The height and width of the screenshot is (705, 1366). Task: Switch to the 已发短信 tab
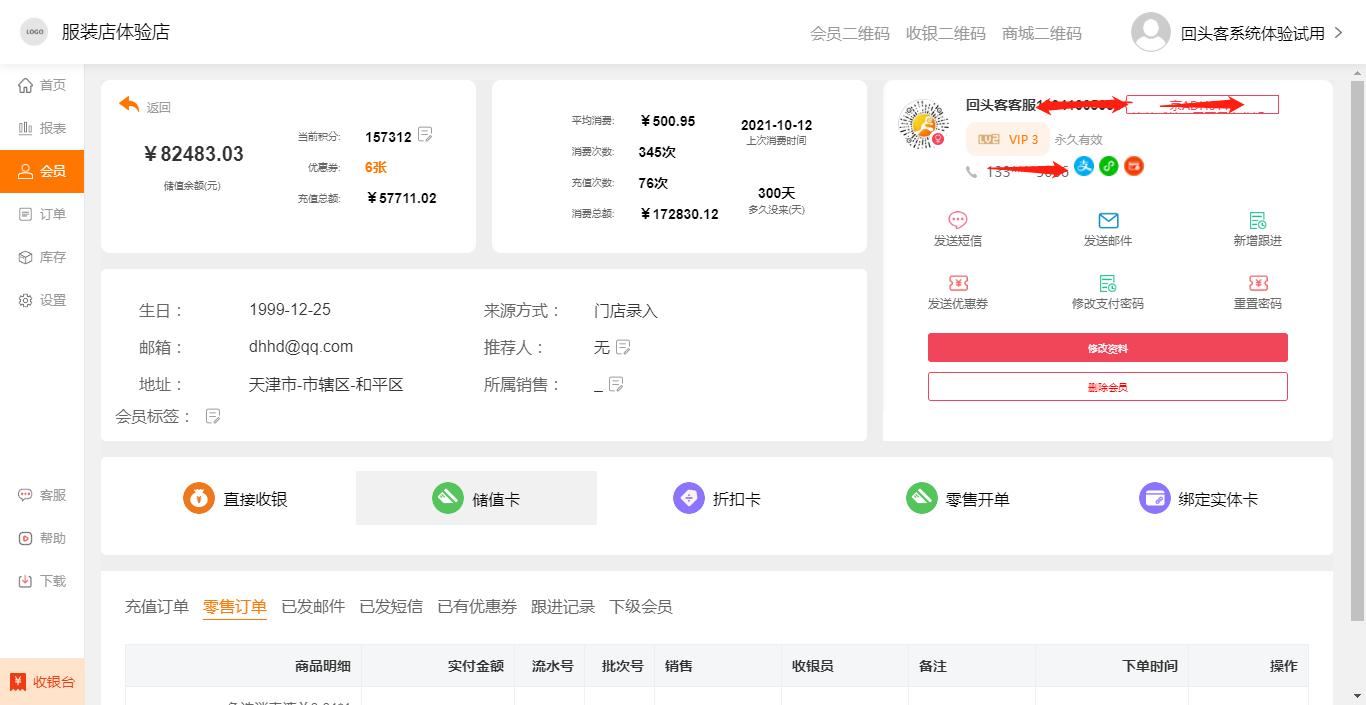click(x=391, y=606)
